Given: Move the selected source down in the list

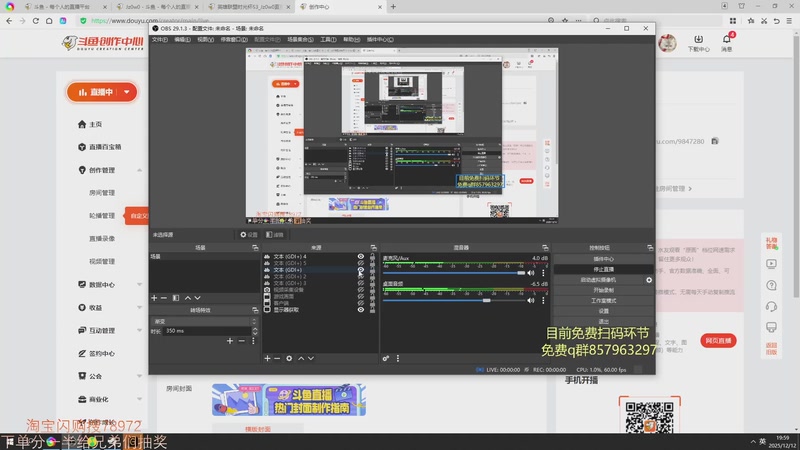Looking at the screenshot, I should pyautogui.click(x=311, y=359).
